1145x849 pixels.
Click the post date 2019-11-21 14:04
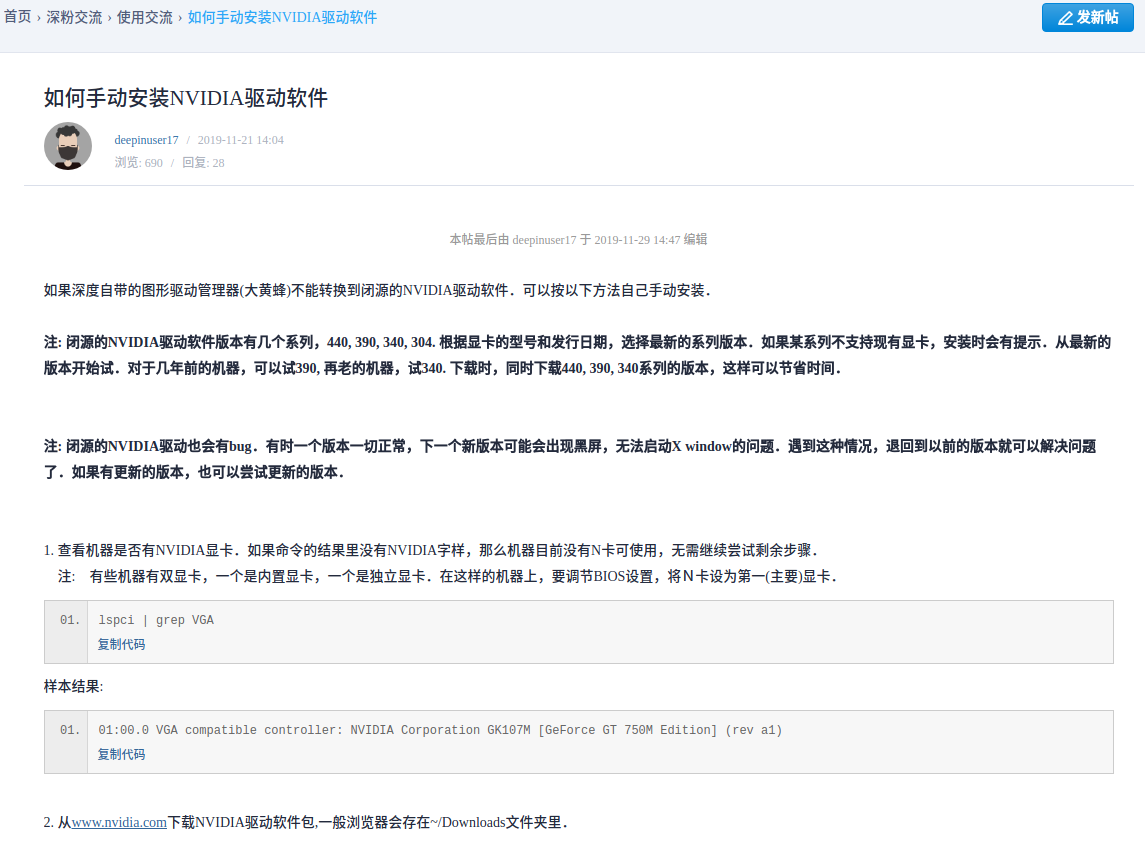[x=240, y=140]
